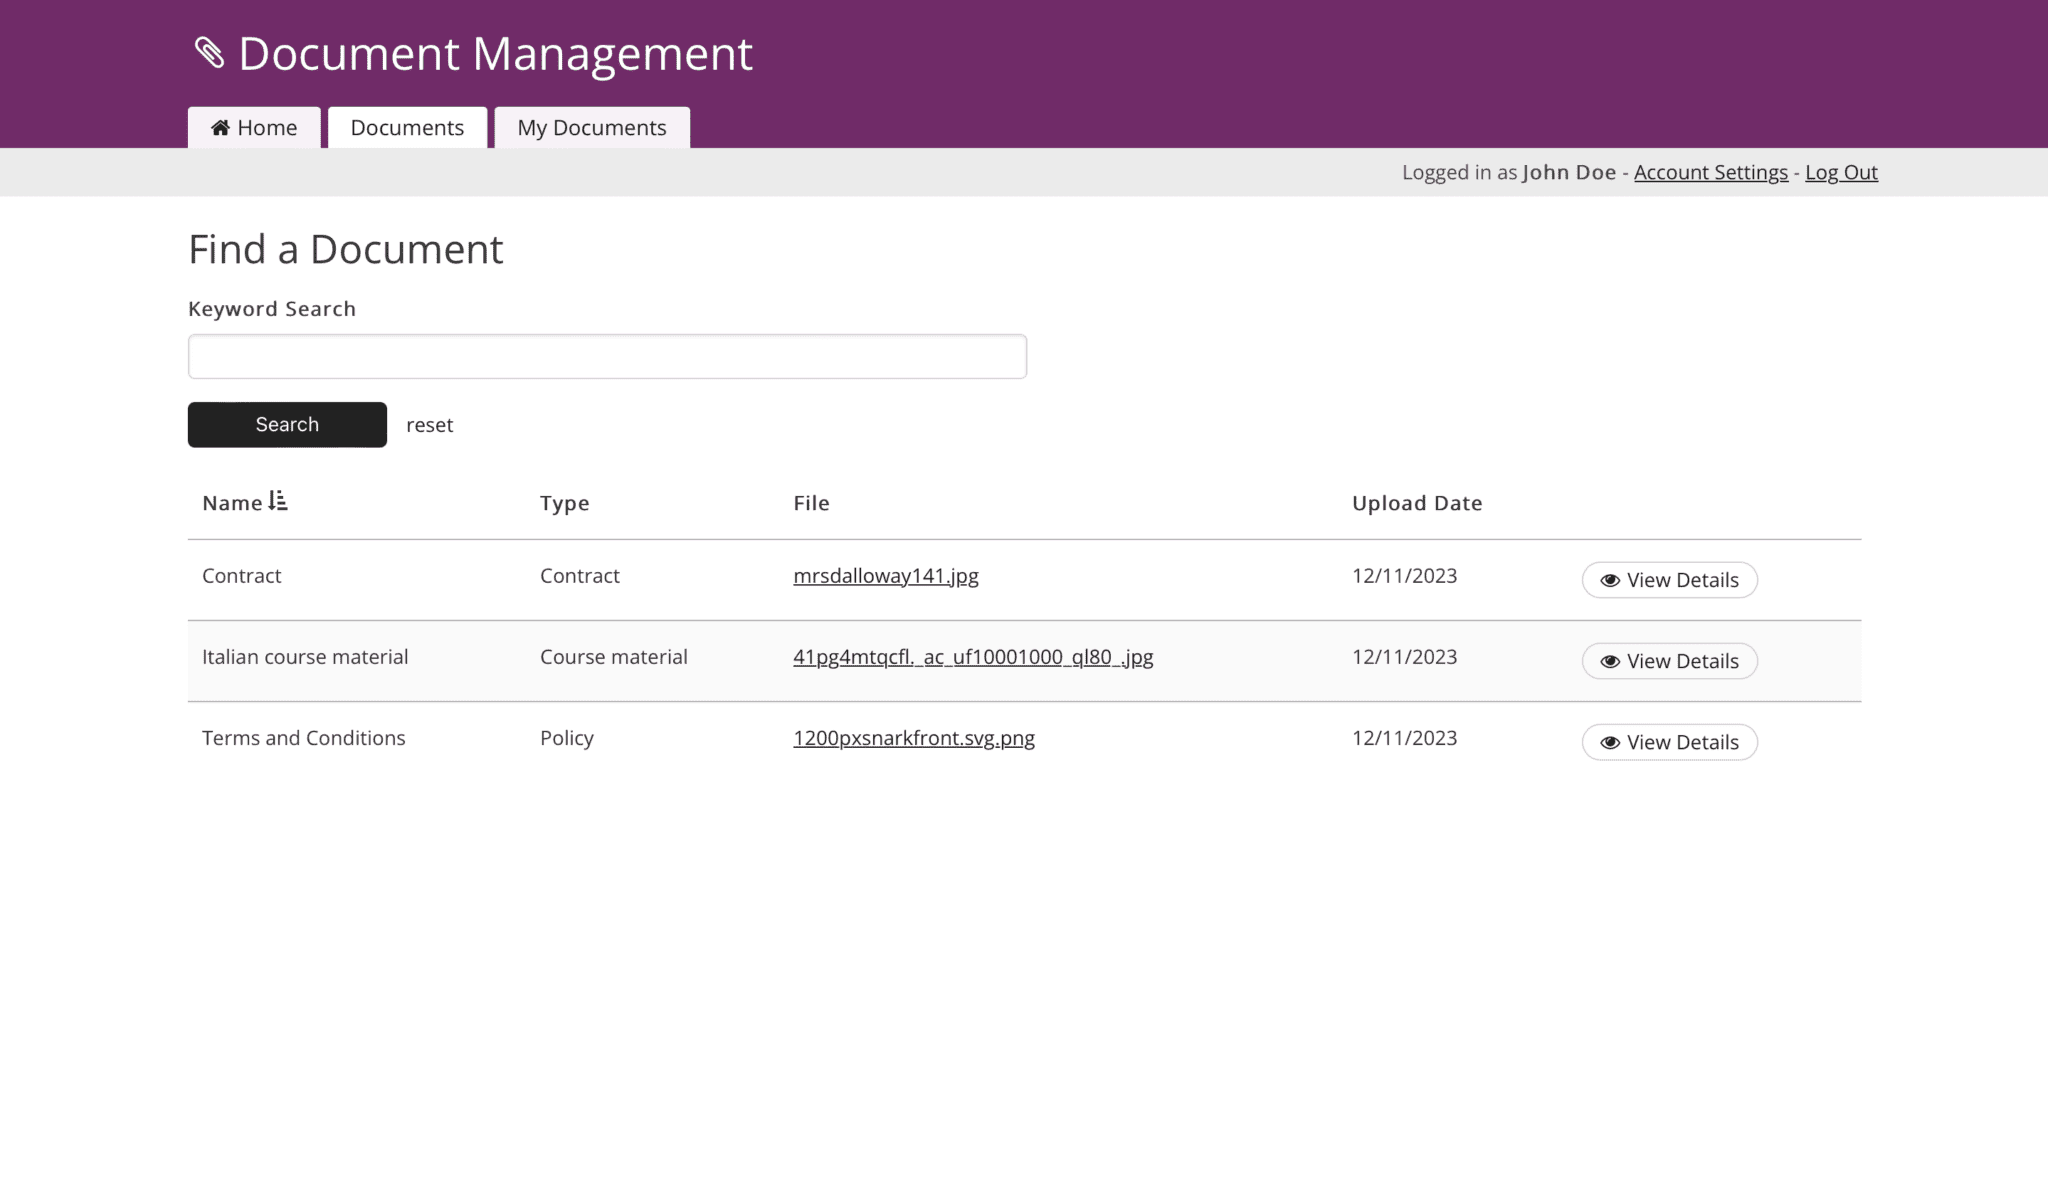
Task: Open Account Settings
Action: [x=1710, y=172]
